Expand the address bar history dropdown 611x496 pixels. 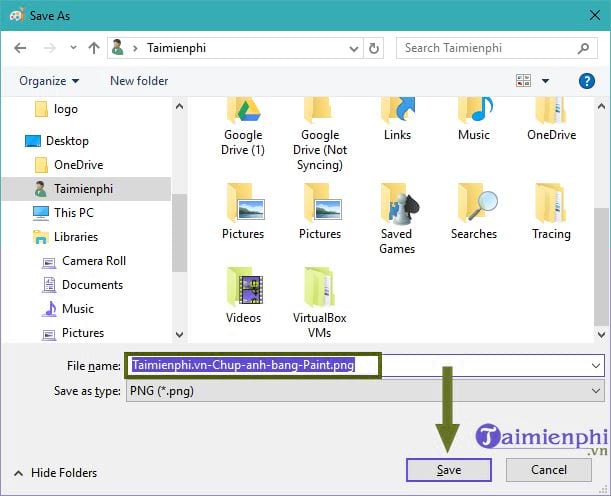coord(354,49)
